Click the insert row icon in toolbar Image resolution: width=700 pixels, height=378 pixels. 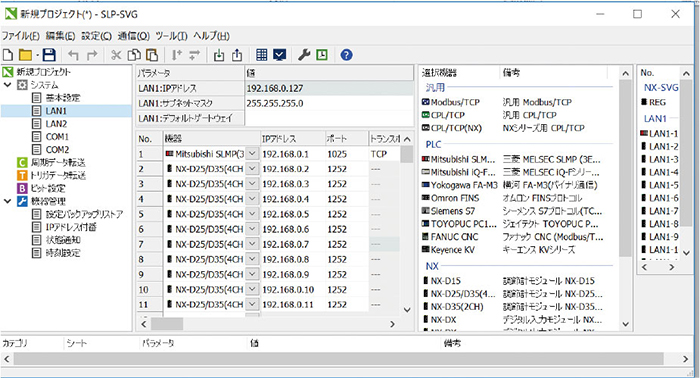(177, 55)
